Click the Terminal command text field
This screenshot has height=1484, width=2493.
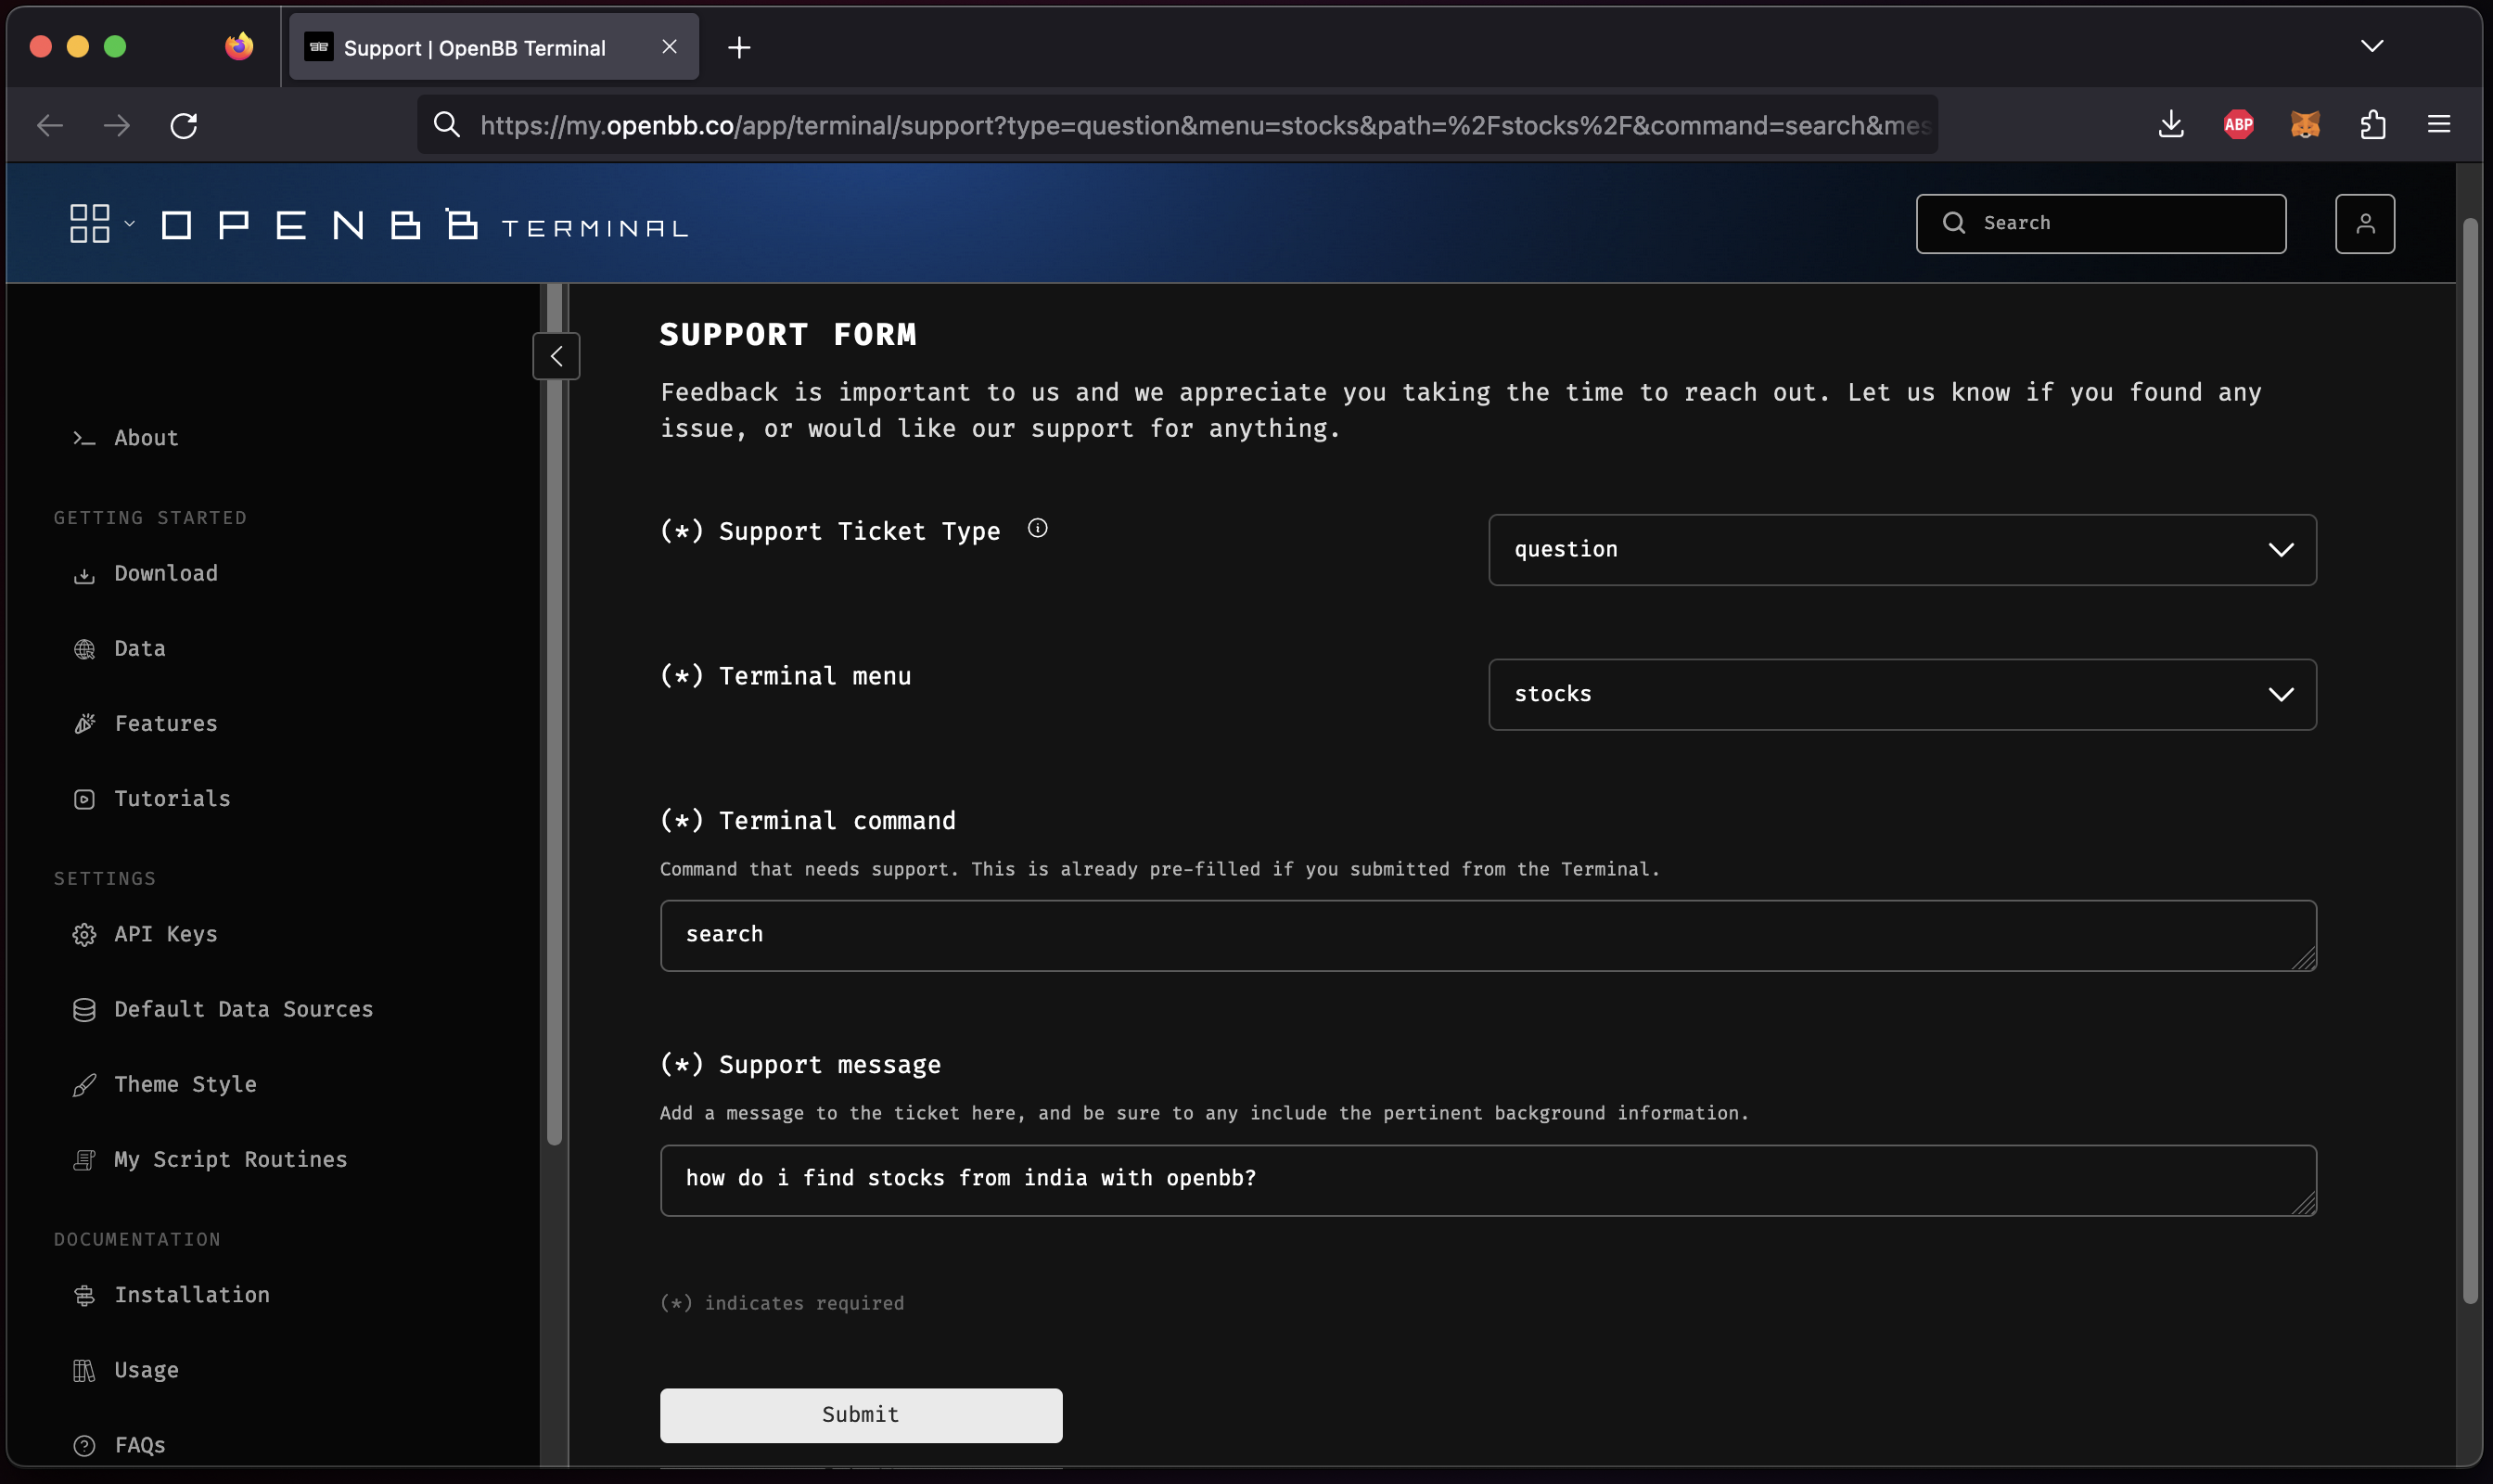point(1487,935)
